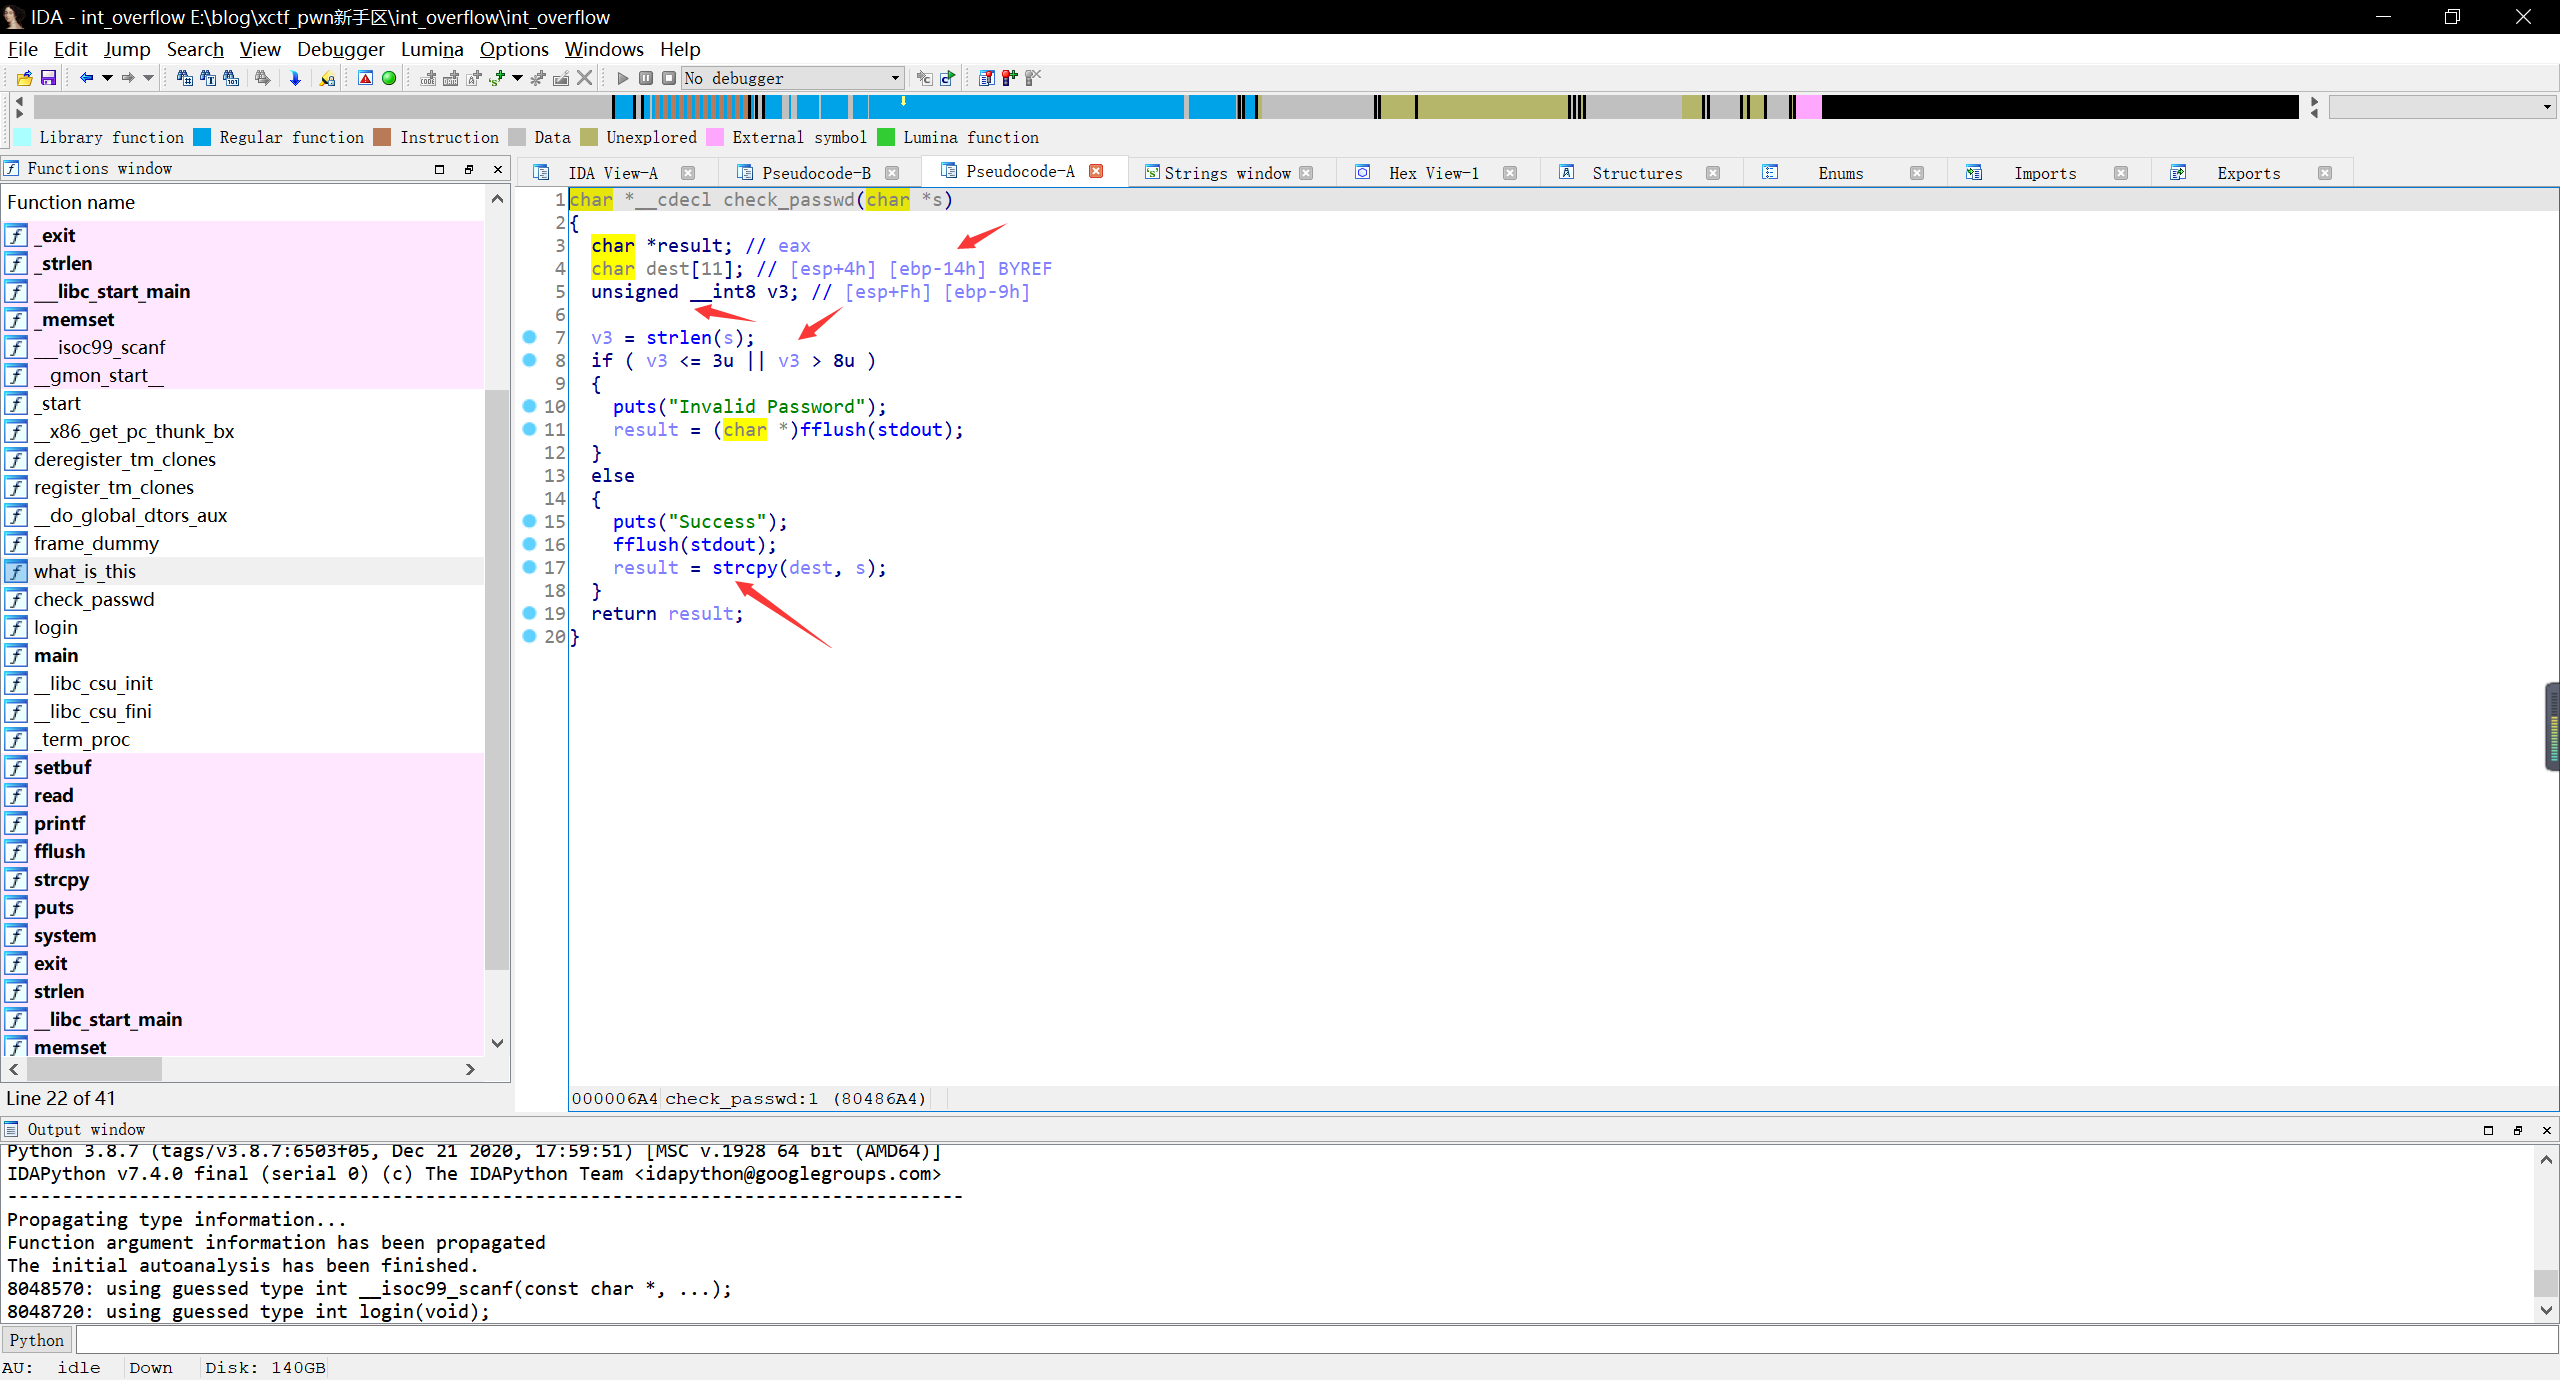Click the green circle toolbar icon
Image resolution: width=2560 pixels, height=1380 pixels.
point(389,78)
